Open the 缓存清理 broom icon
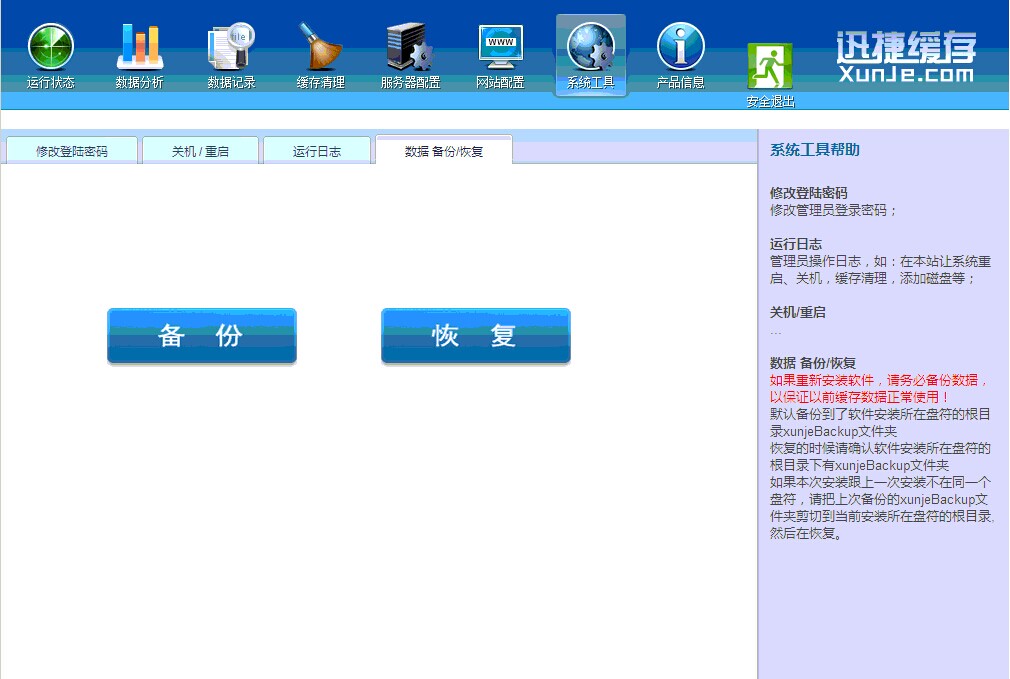 (320, 46)
